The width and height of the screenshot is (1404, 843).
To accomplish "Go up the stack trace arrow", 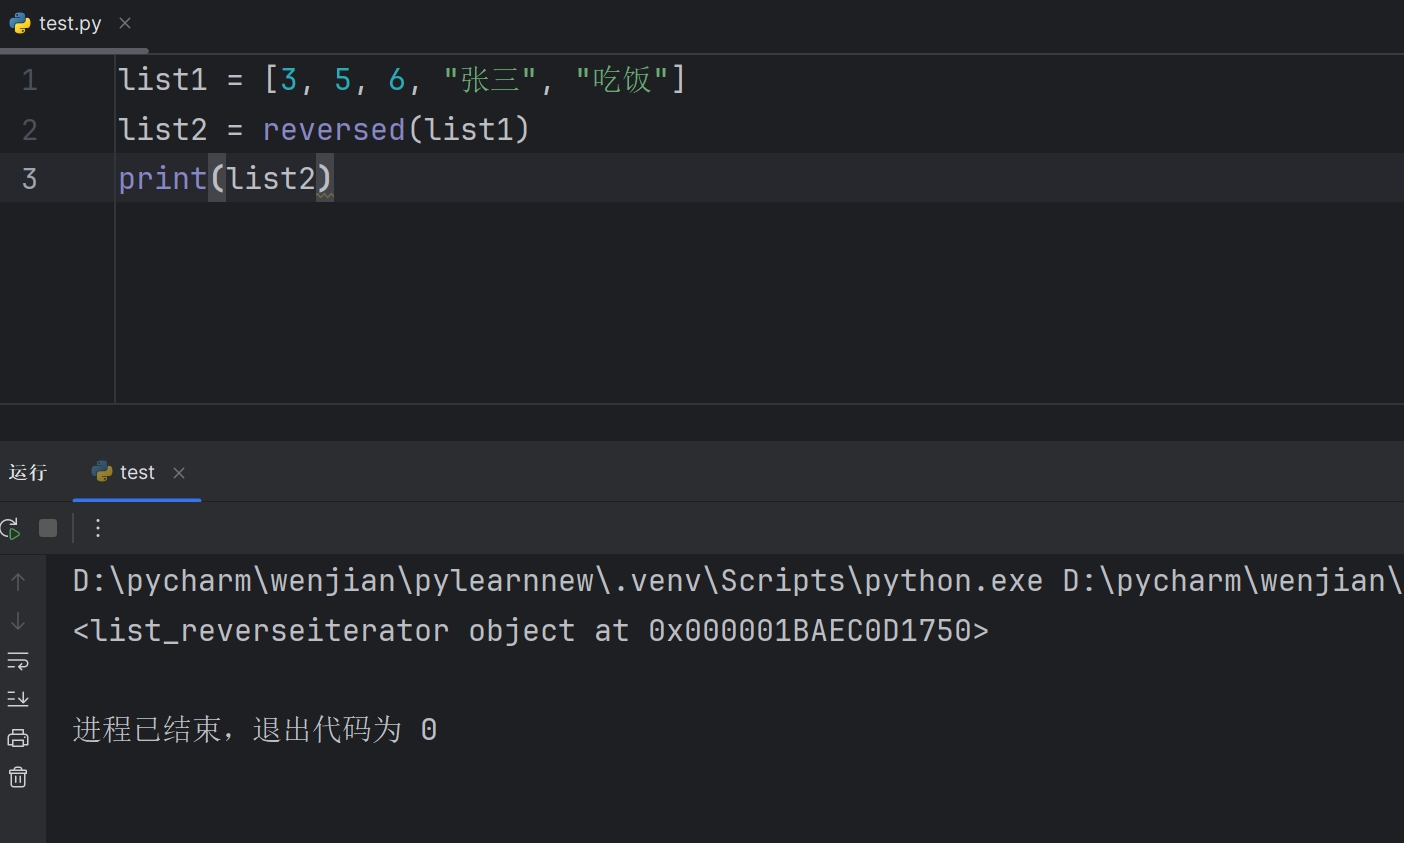I will (x=18, y=582).
